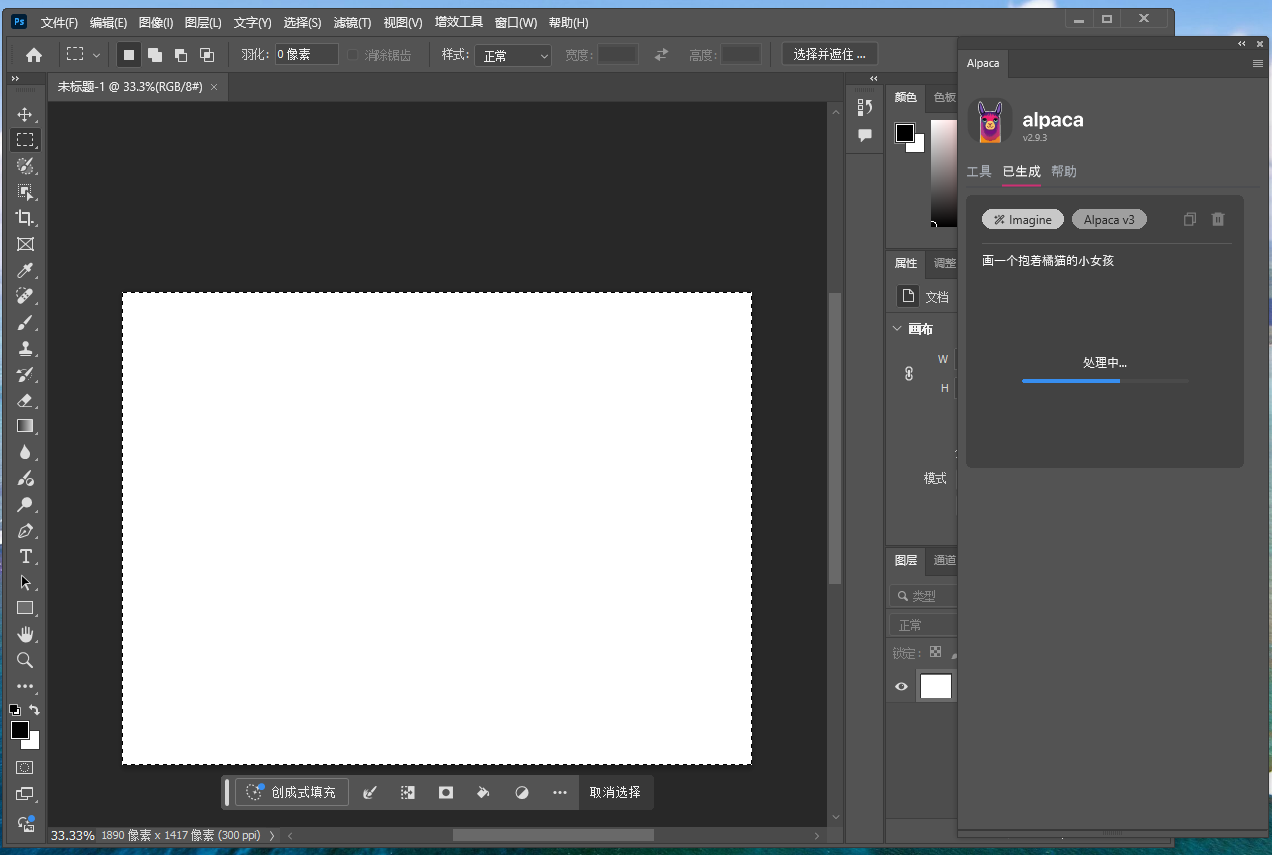The width and height of the screenshot is (1272, 855).
Task: Click the 选择并遮住 button
Action: tap(830, 55)
